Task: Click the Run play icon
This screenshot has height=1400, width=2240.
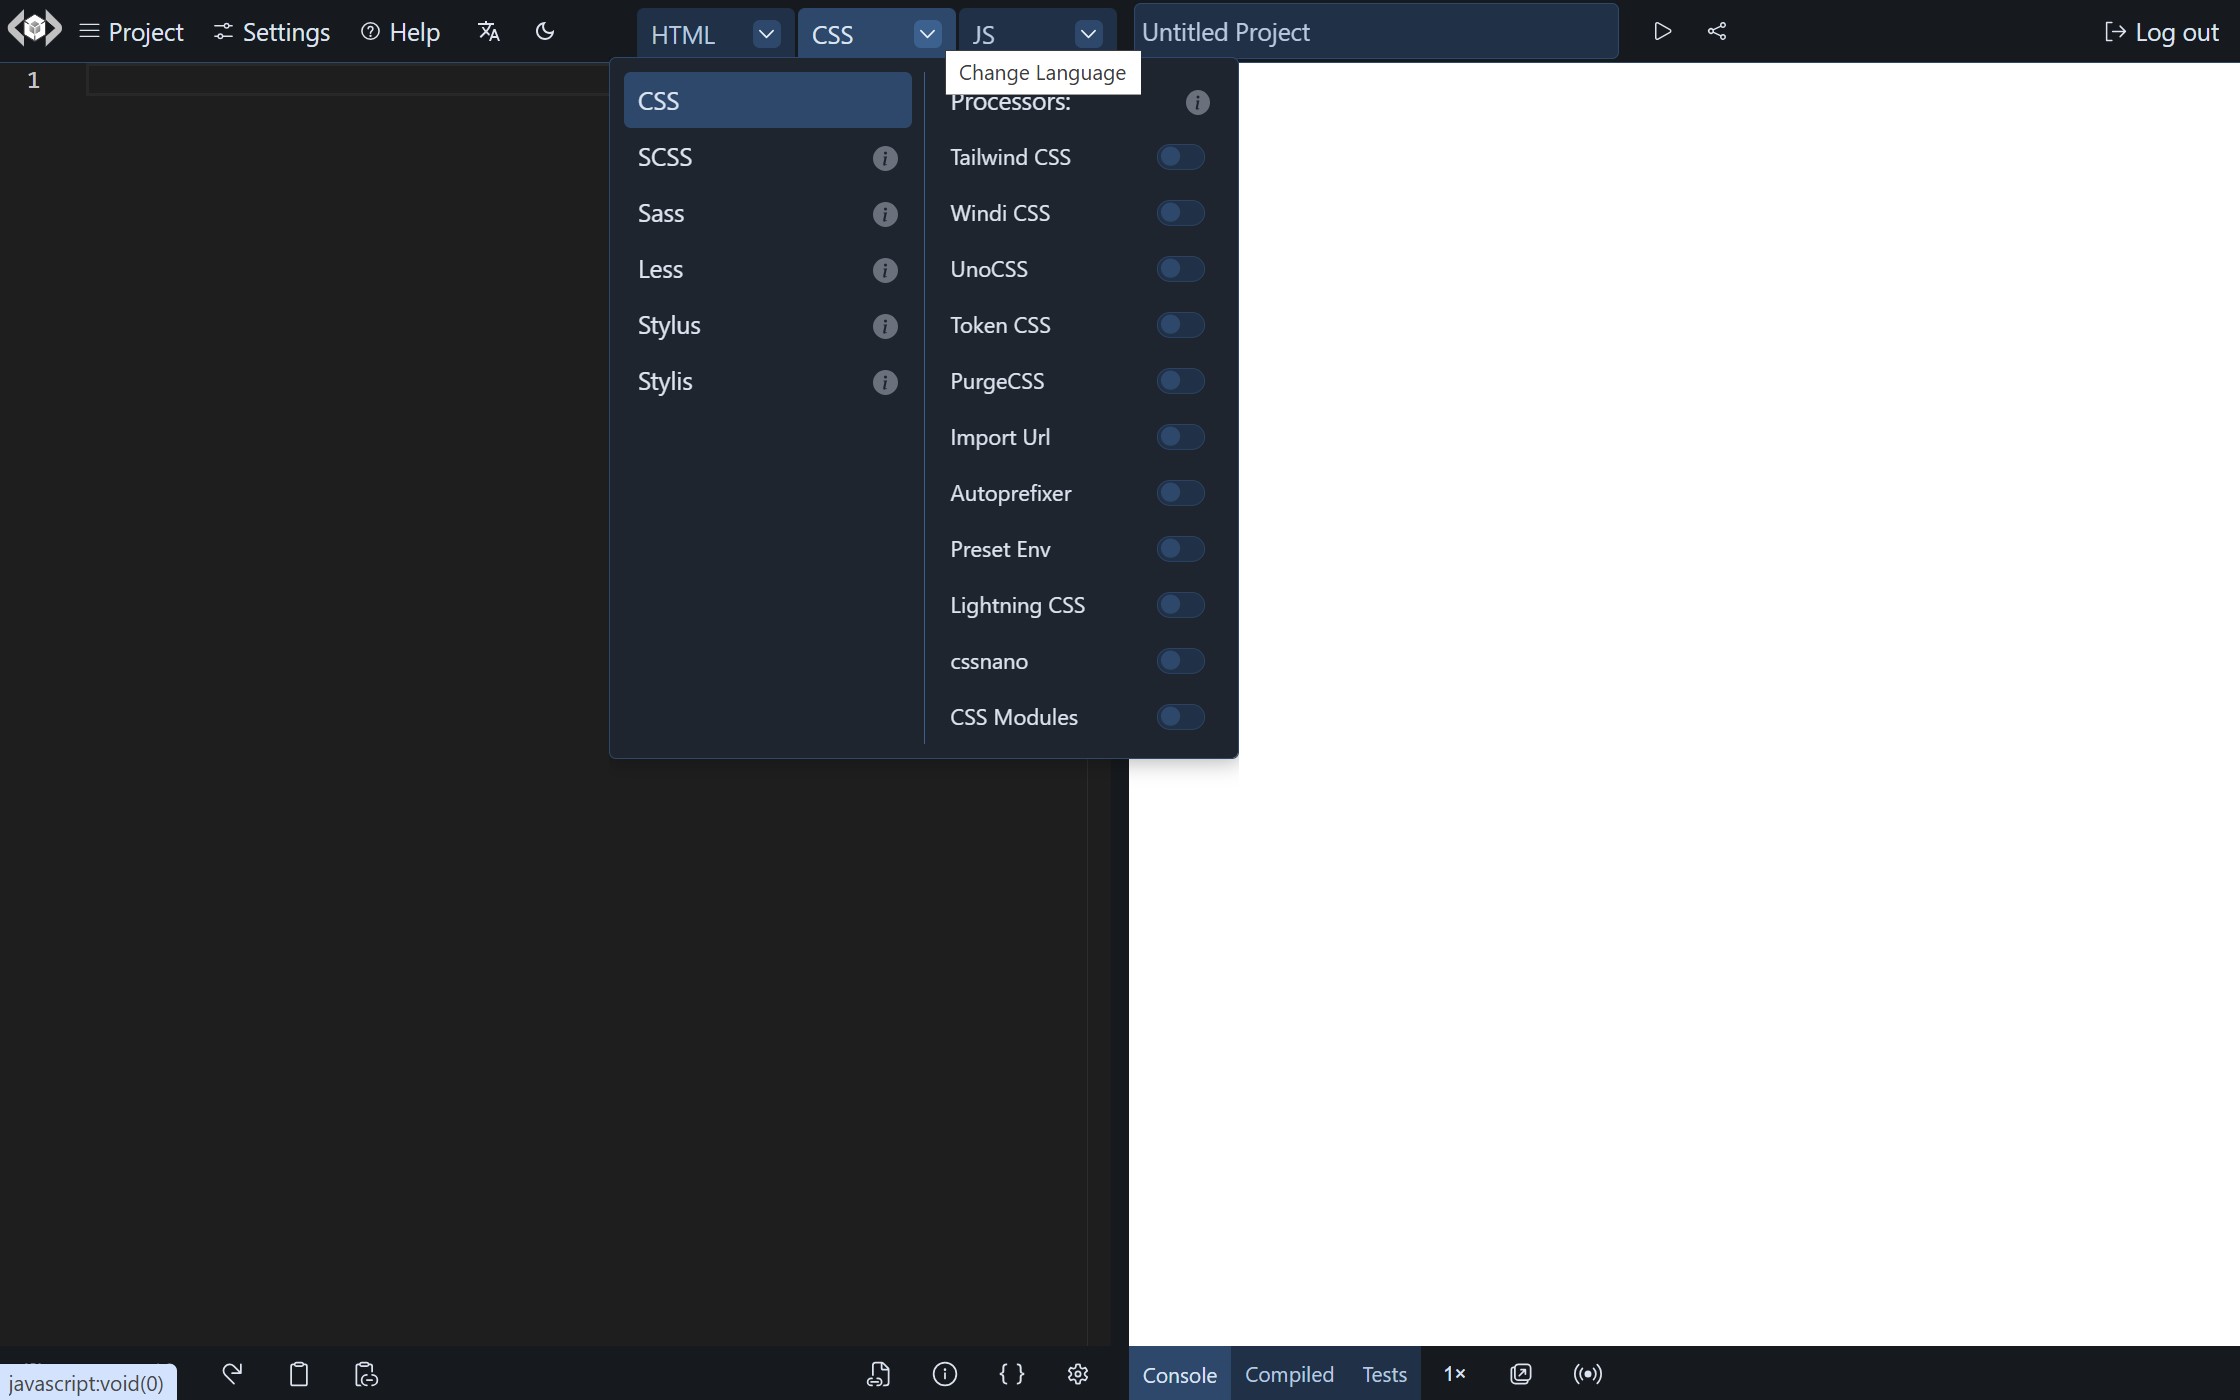Action: pyautogui.click(x=1662, y=32)
